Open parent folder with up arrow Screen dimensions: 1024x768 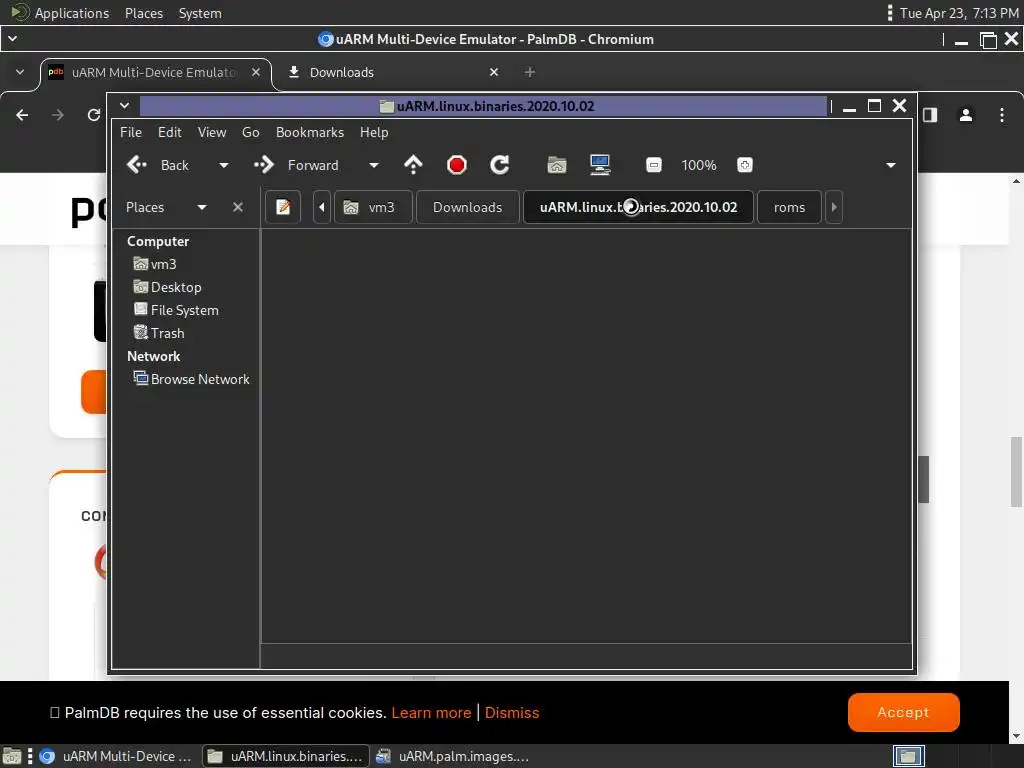pos(413,165)
